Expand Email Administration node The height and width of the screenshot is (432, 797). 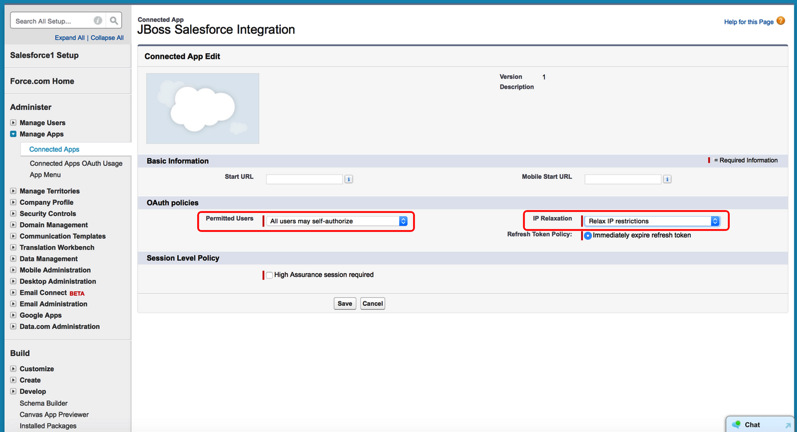click(x=13, y=304)
